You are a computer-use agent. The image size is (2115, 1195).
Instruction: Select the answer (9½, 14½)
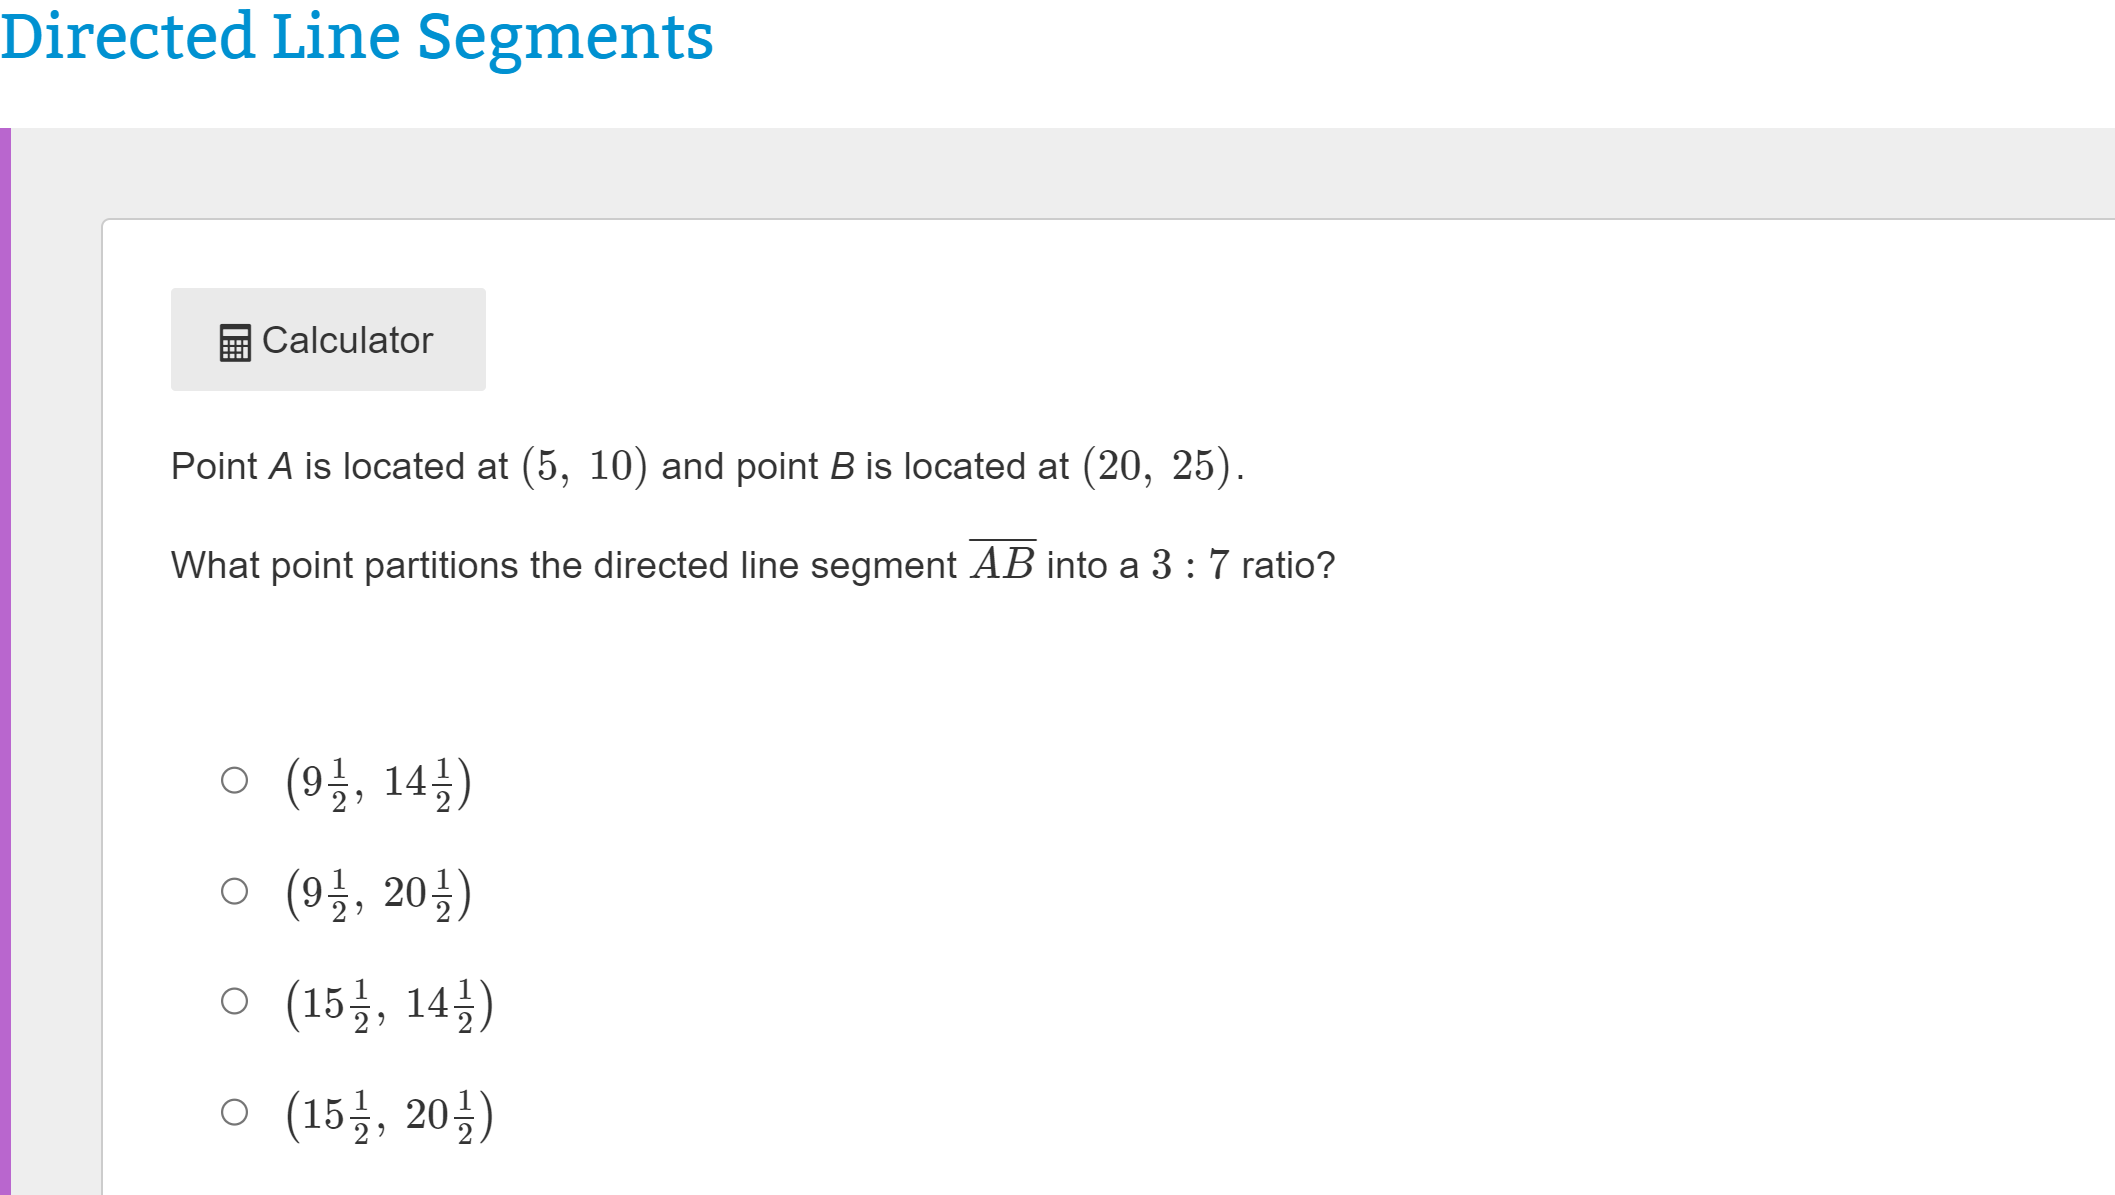tap(235, 783)
